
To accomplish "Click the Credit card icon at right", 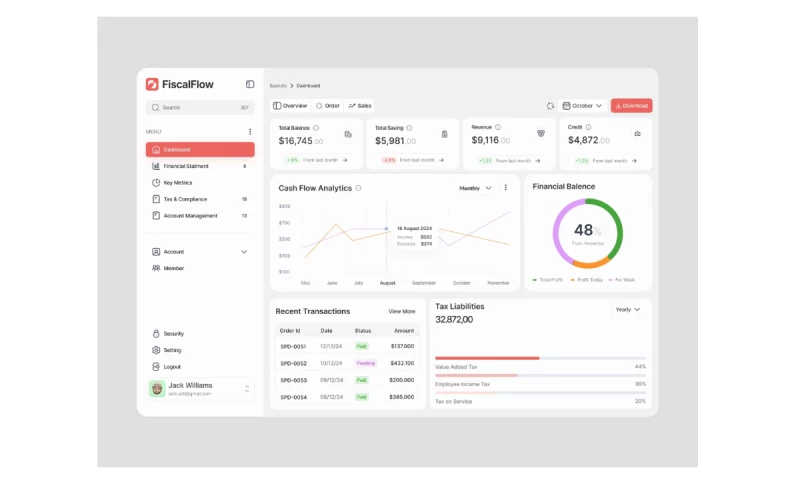I will pyautogui.click(x=637, y=134).
